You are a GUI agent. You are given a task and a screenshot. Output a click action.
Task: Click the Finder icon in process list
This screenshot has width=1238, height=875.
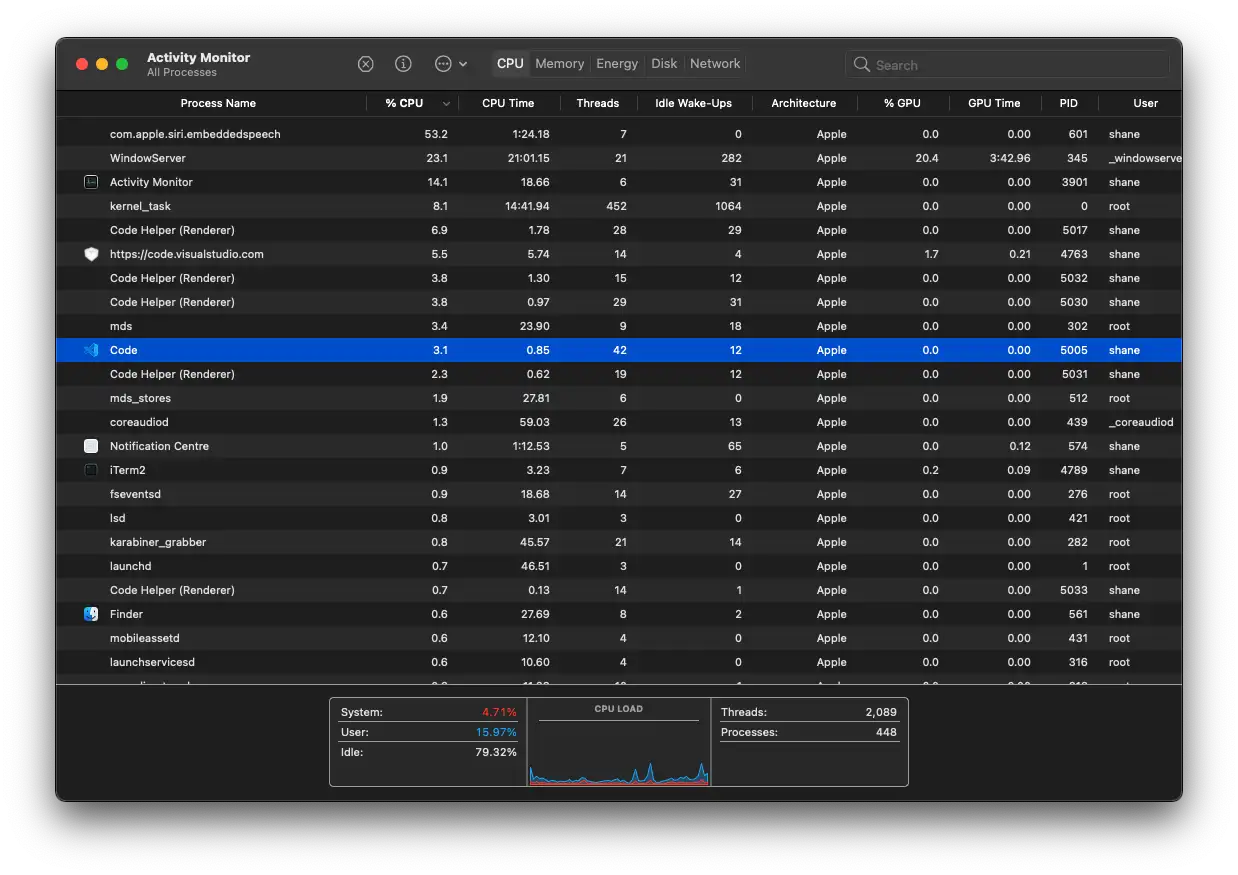[91, 614]
